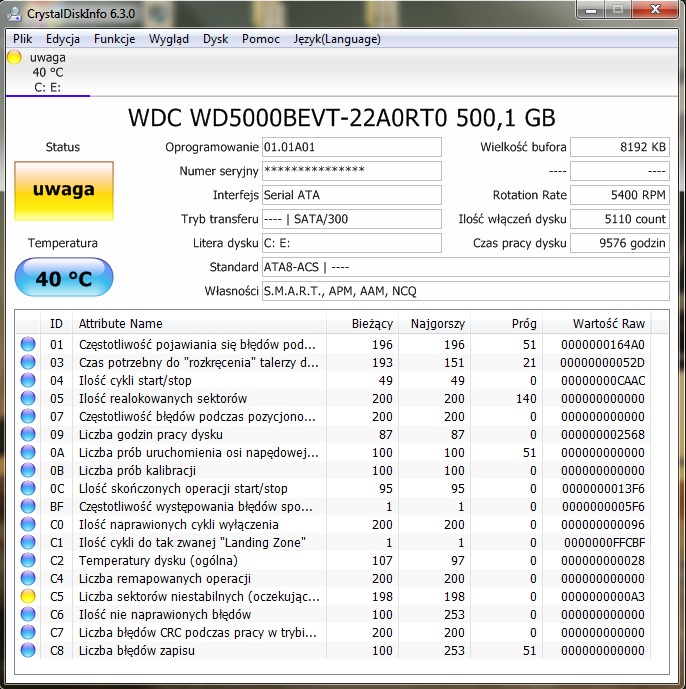The height and width of the screenshot is (689, 686).
Task: Click yellow warning icon for attribute C5
Action: click(28, 596)
